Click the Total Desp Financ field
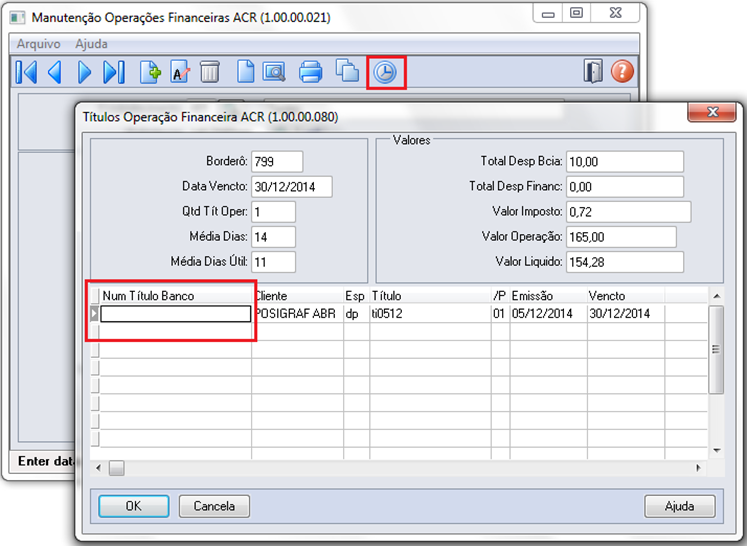Screen dimensions: 747x546 point(625,187)
